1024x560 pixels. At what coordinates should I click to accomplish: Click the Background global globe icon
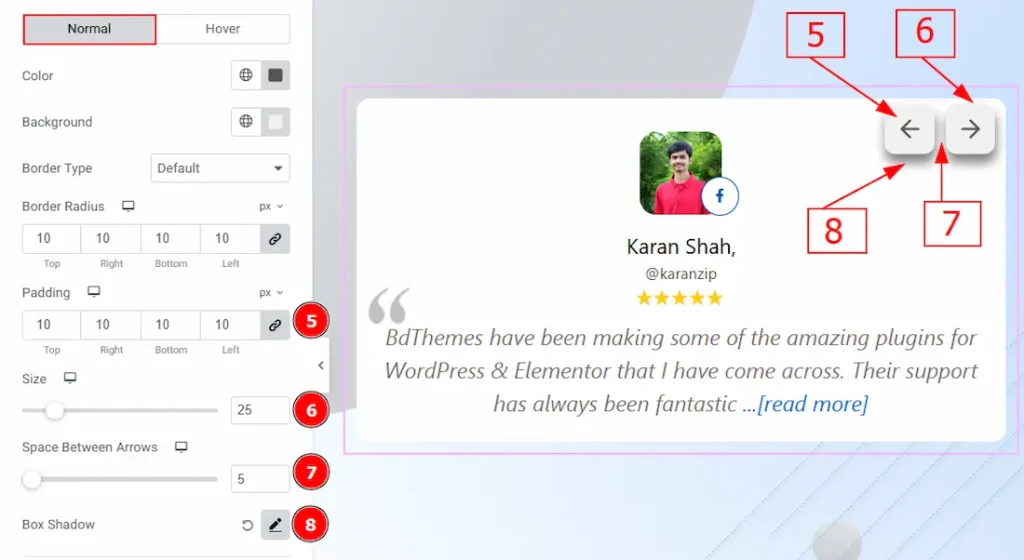246,122
